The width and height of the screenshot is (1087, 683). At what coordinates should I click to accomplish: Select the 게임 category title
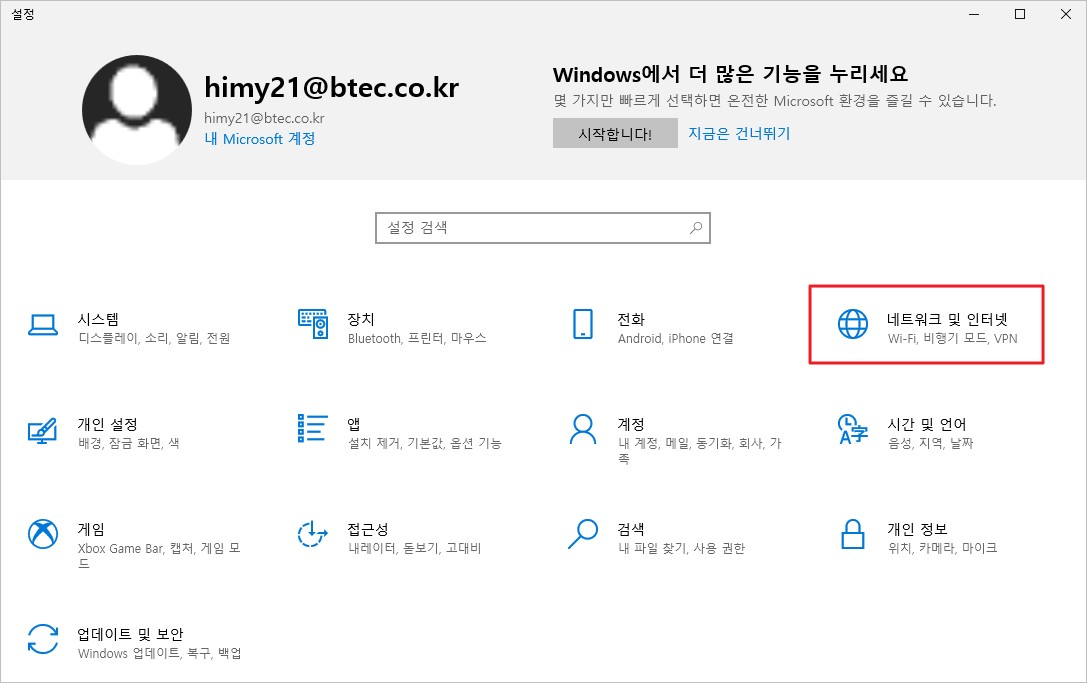tap(92, 529)
